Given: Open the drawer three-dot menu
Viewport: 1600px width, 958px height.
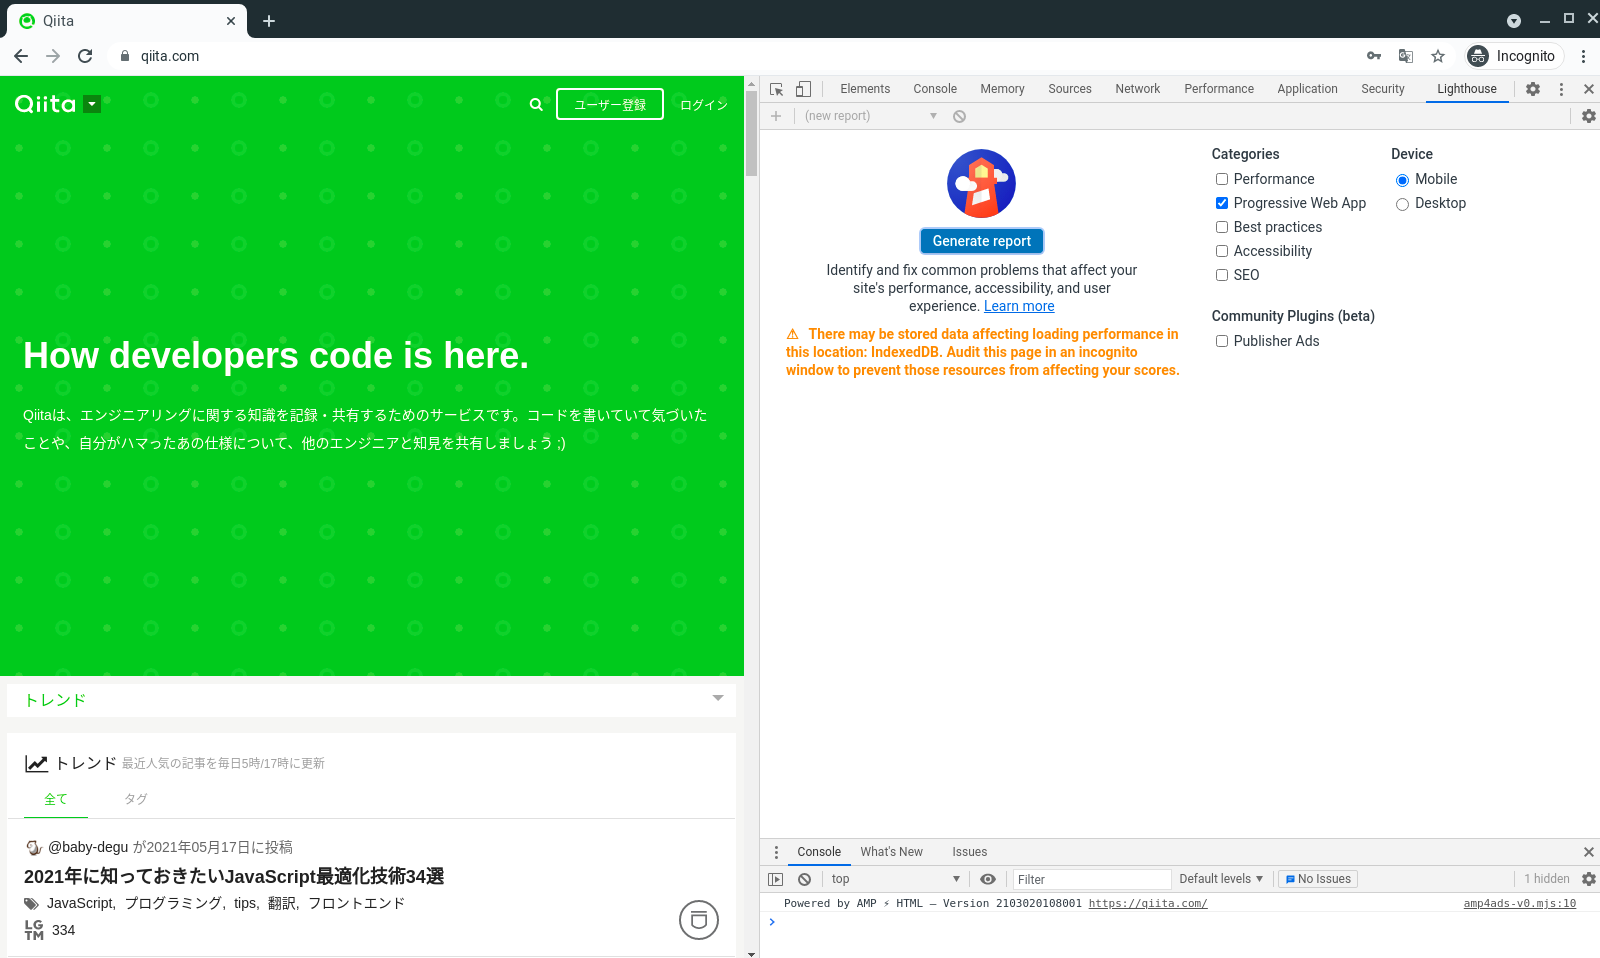Looking at the screenshot, I should pos(776,852).
